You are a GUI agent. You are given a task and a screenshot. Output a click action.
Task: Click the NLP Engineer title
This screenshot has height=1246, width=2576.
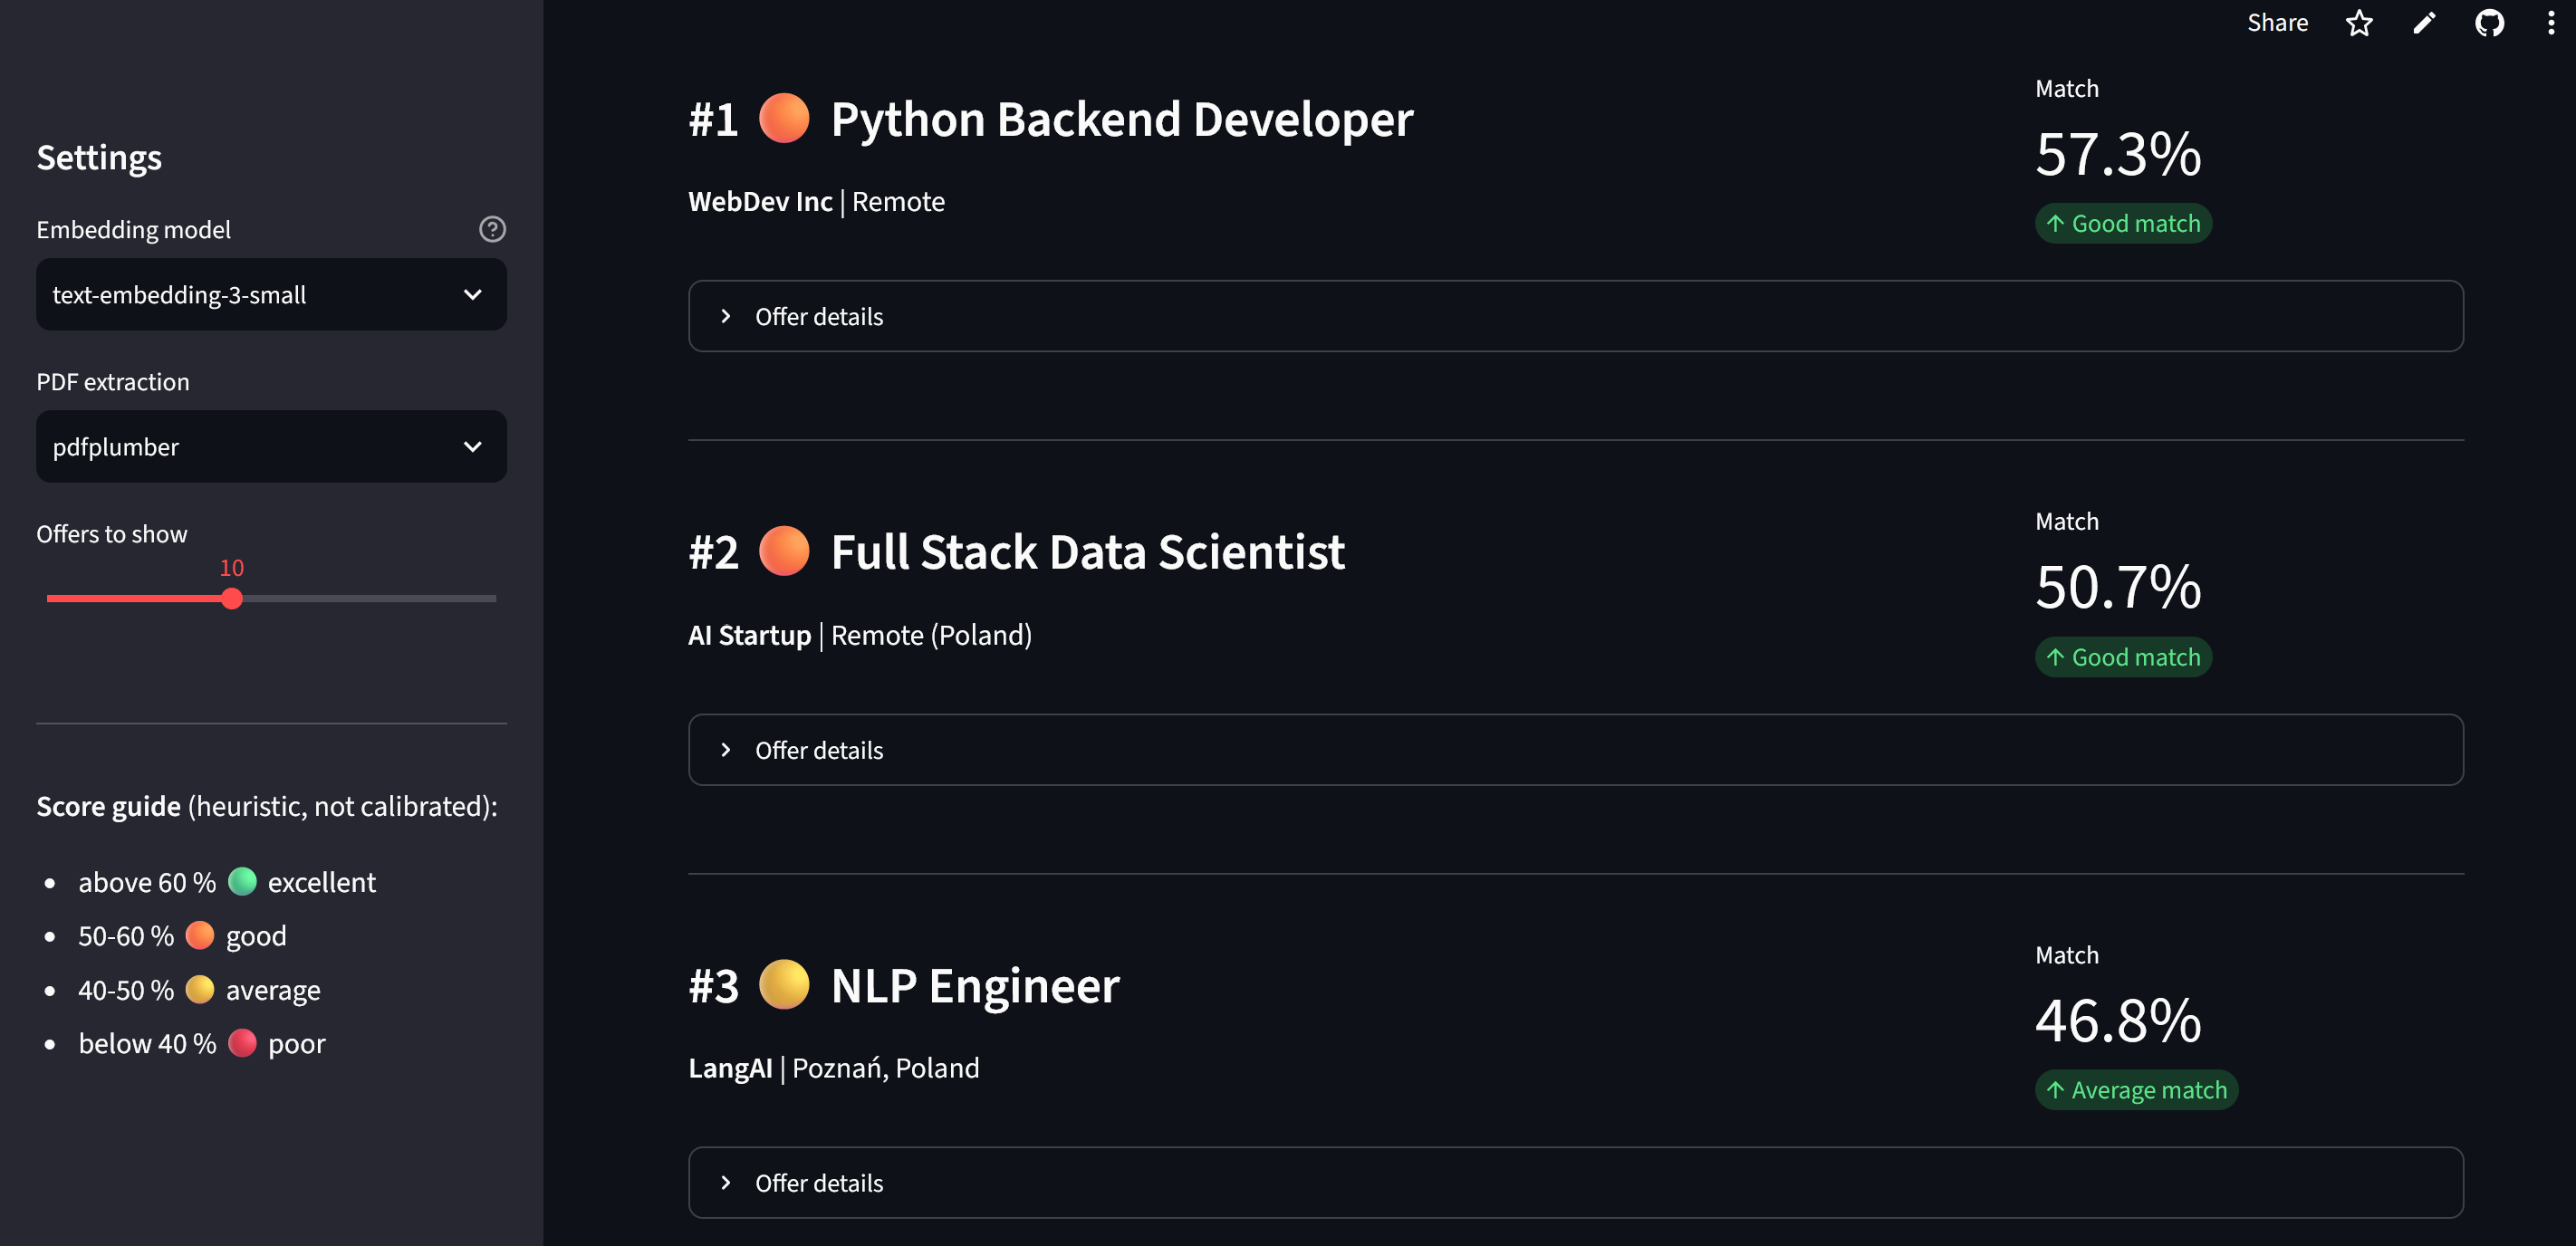975,986
